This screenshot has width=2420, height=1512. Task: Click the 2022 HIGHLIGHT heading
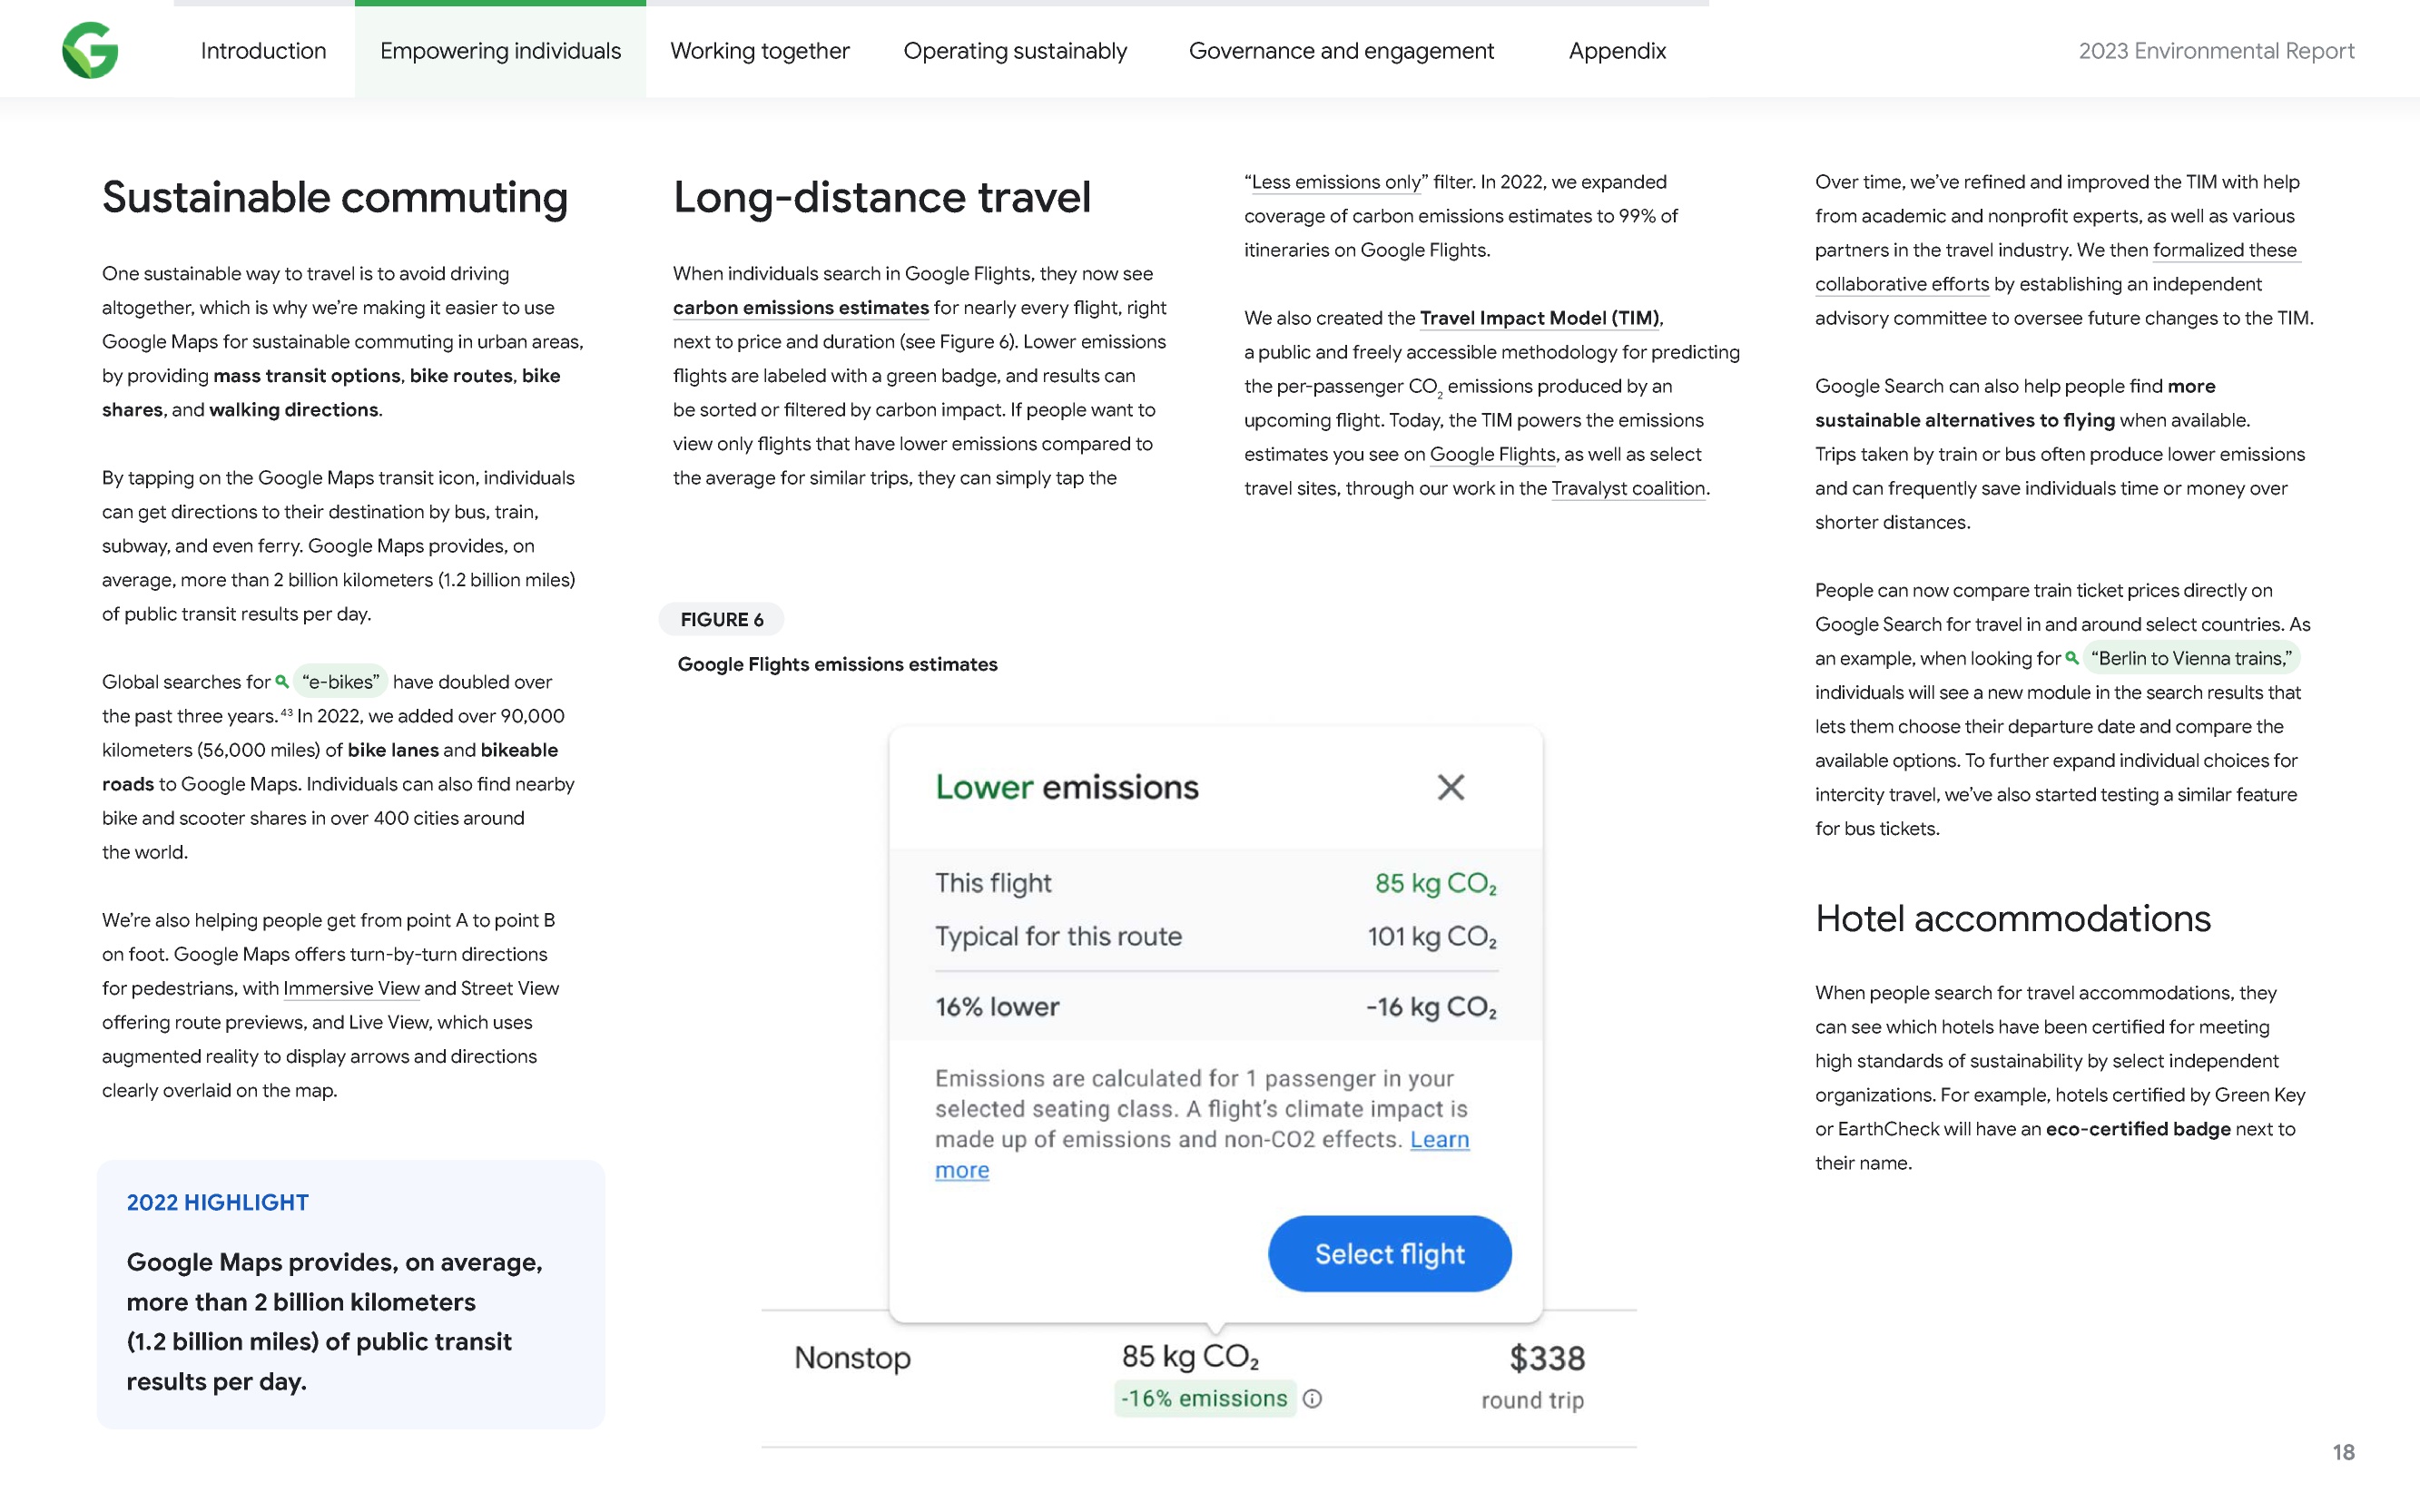coord(218,1202)
